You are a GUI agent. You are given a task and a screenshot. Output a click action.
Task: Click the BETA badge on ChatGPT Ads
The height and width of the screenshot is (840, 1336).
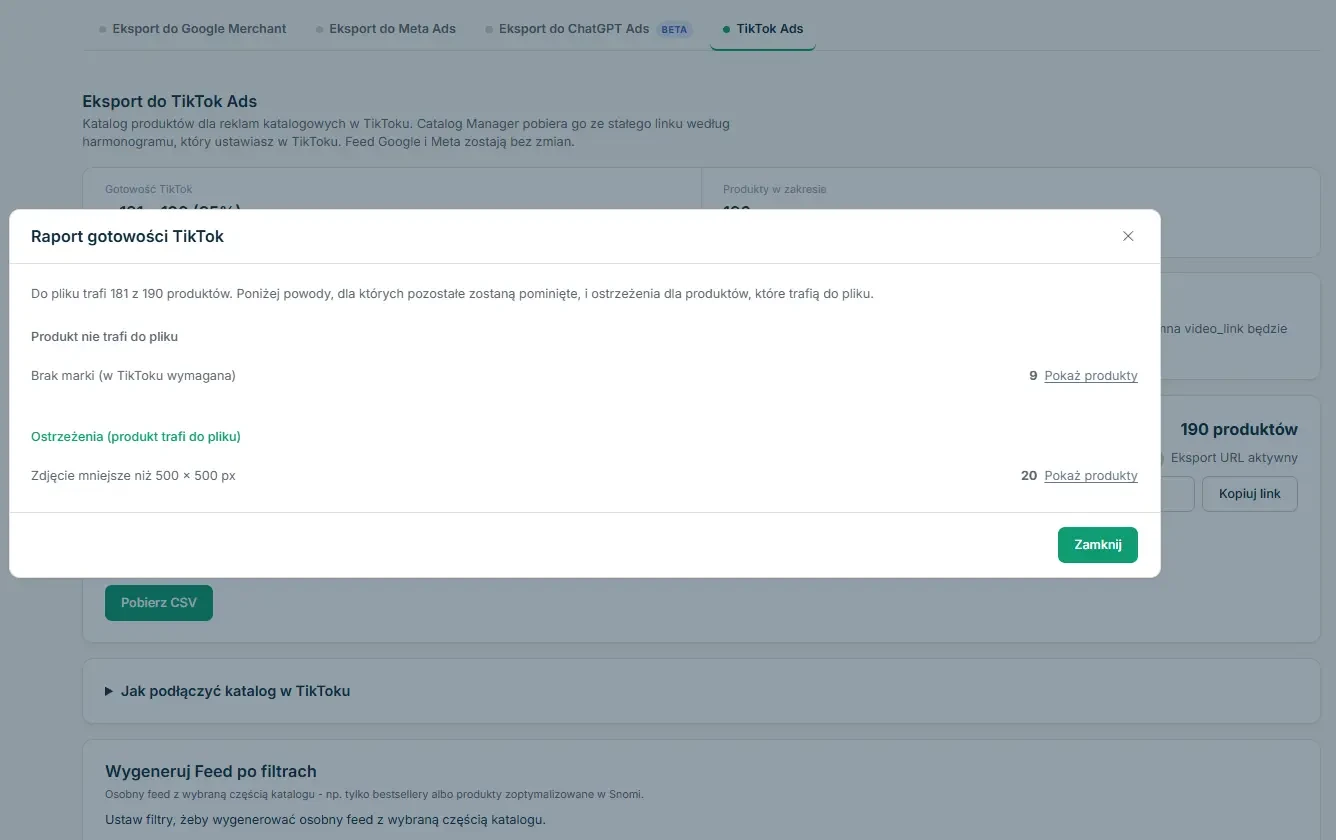point(674,30)
